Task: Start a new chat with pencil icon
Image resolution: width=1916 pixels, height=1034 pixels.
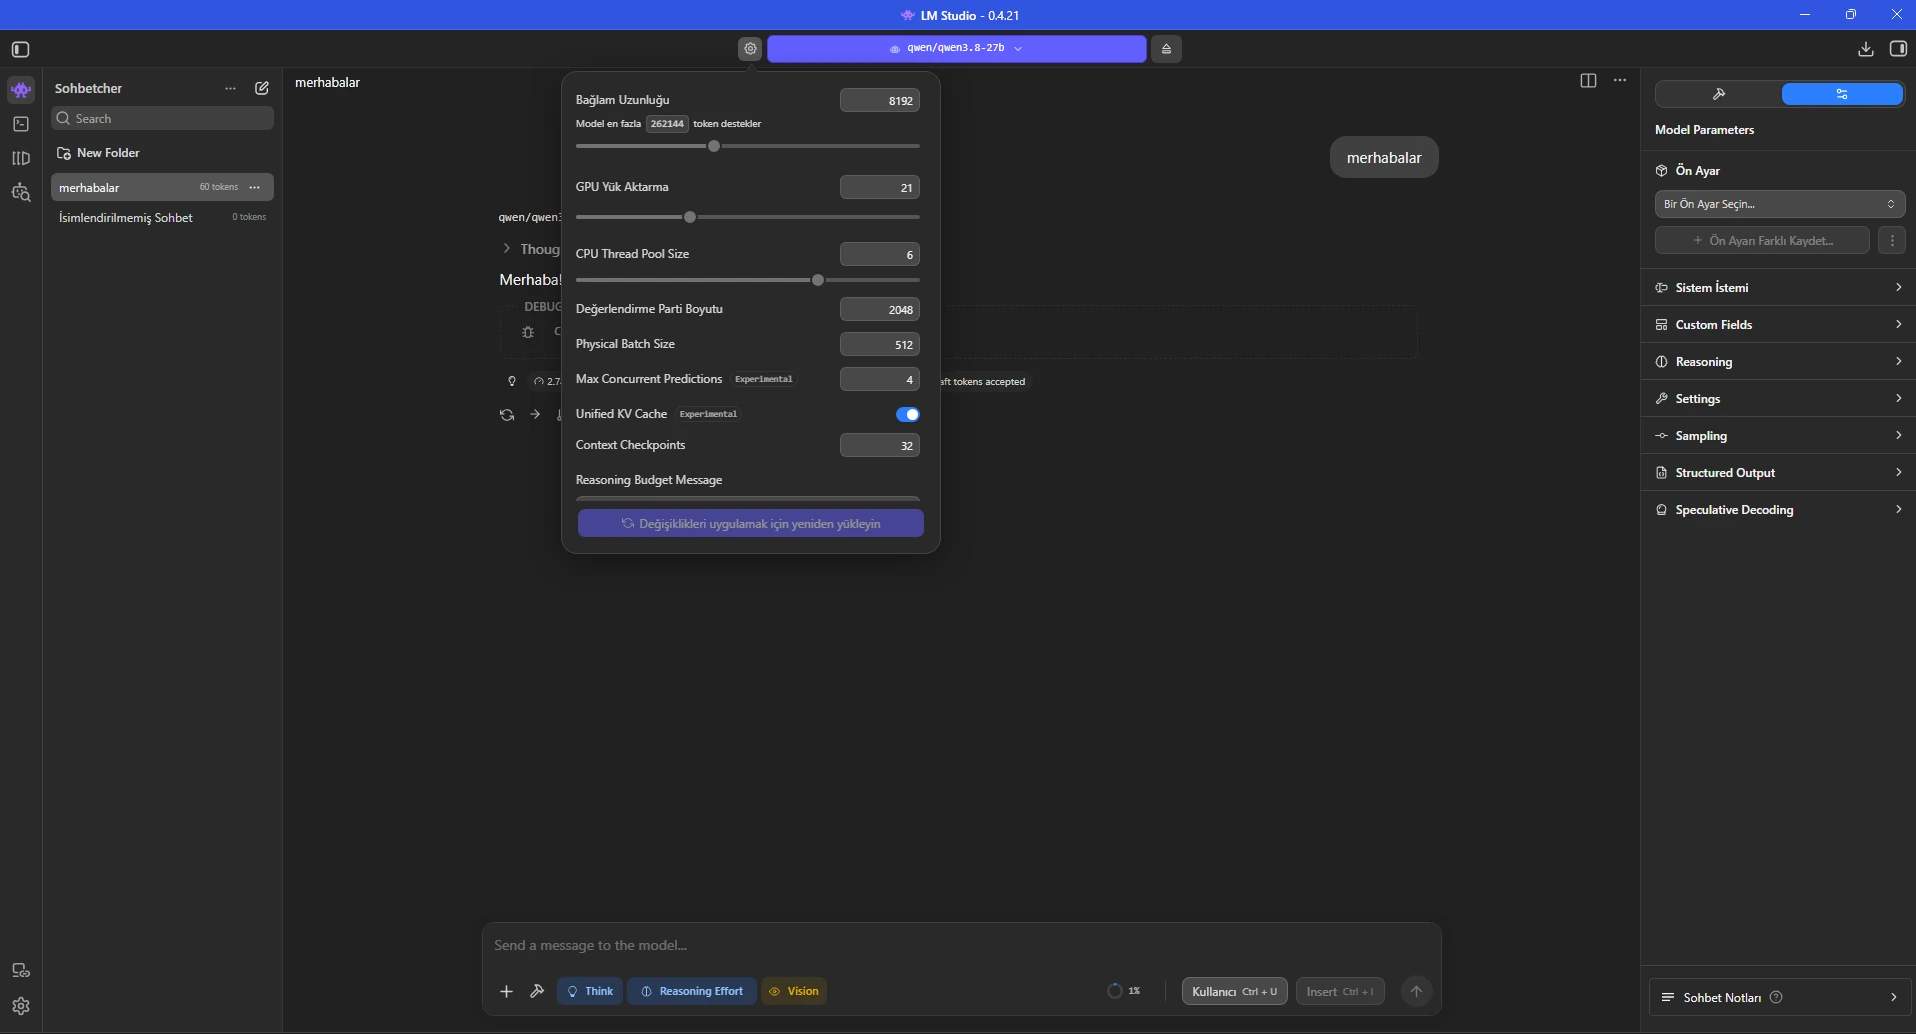Action: pyautogui.click(x=262, y=88)
